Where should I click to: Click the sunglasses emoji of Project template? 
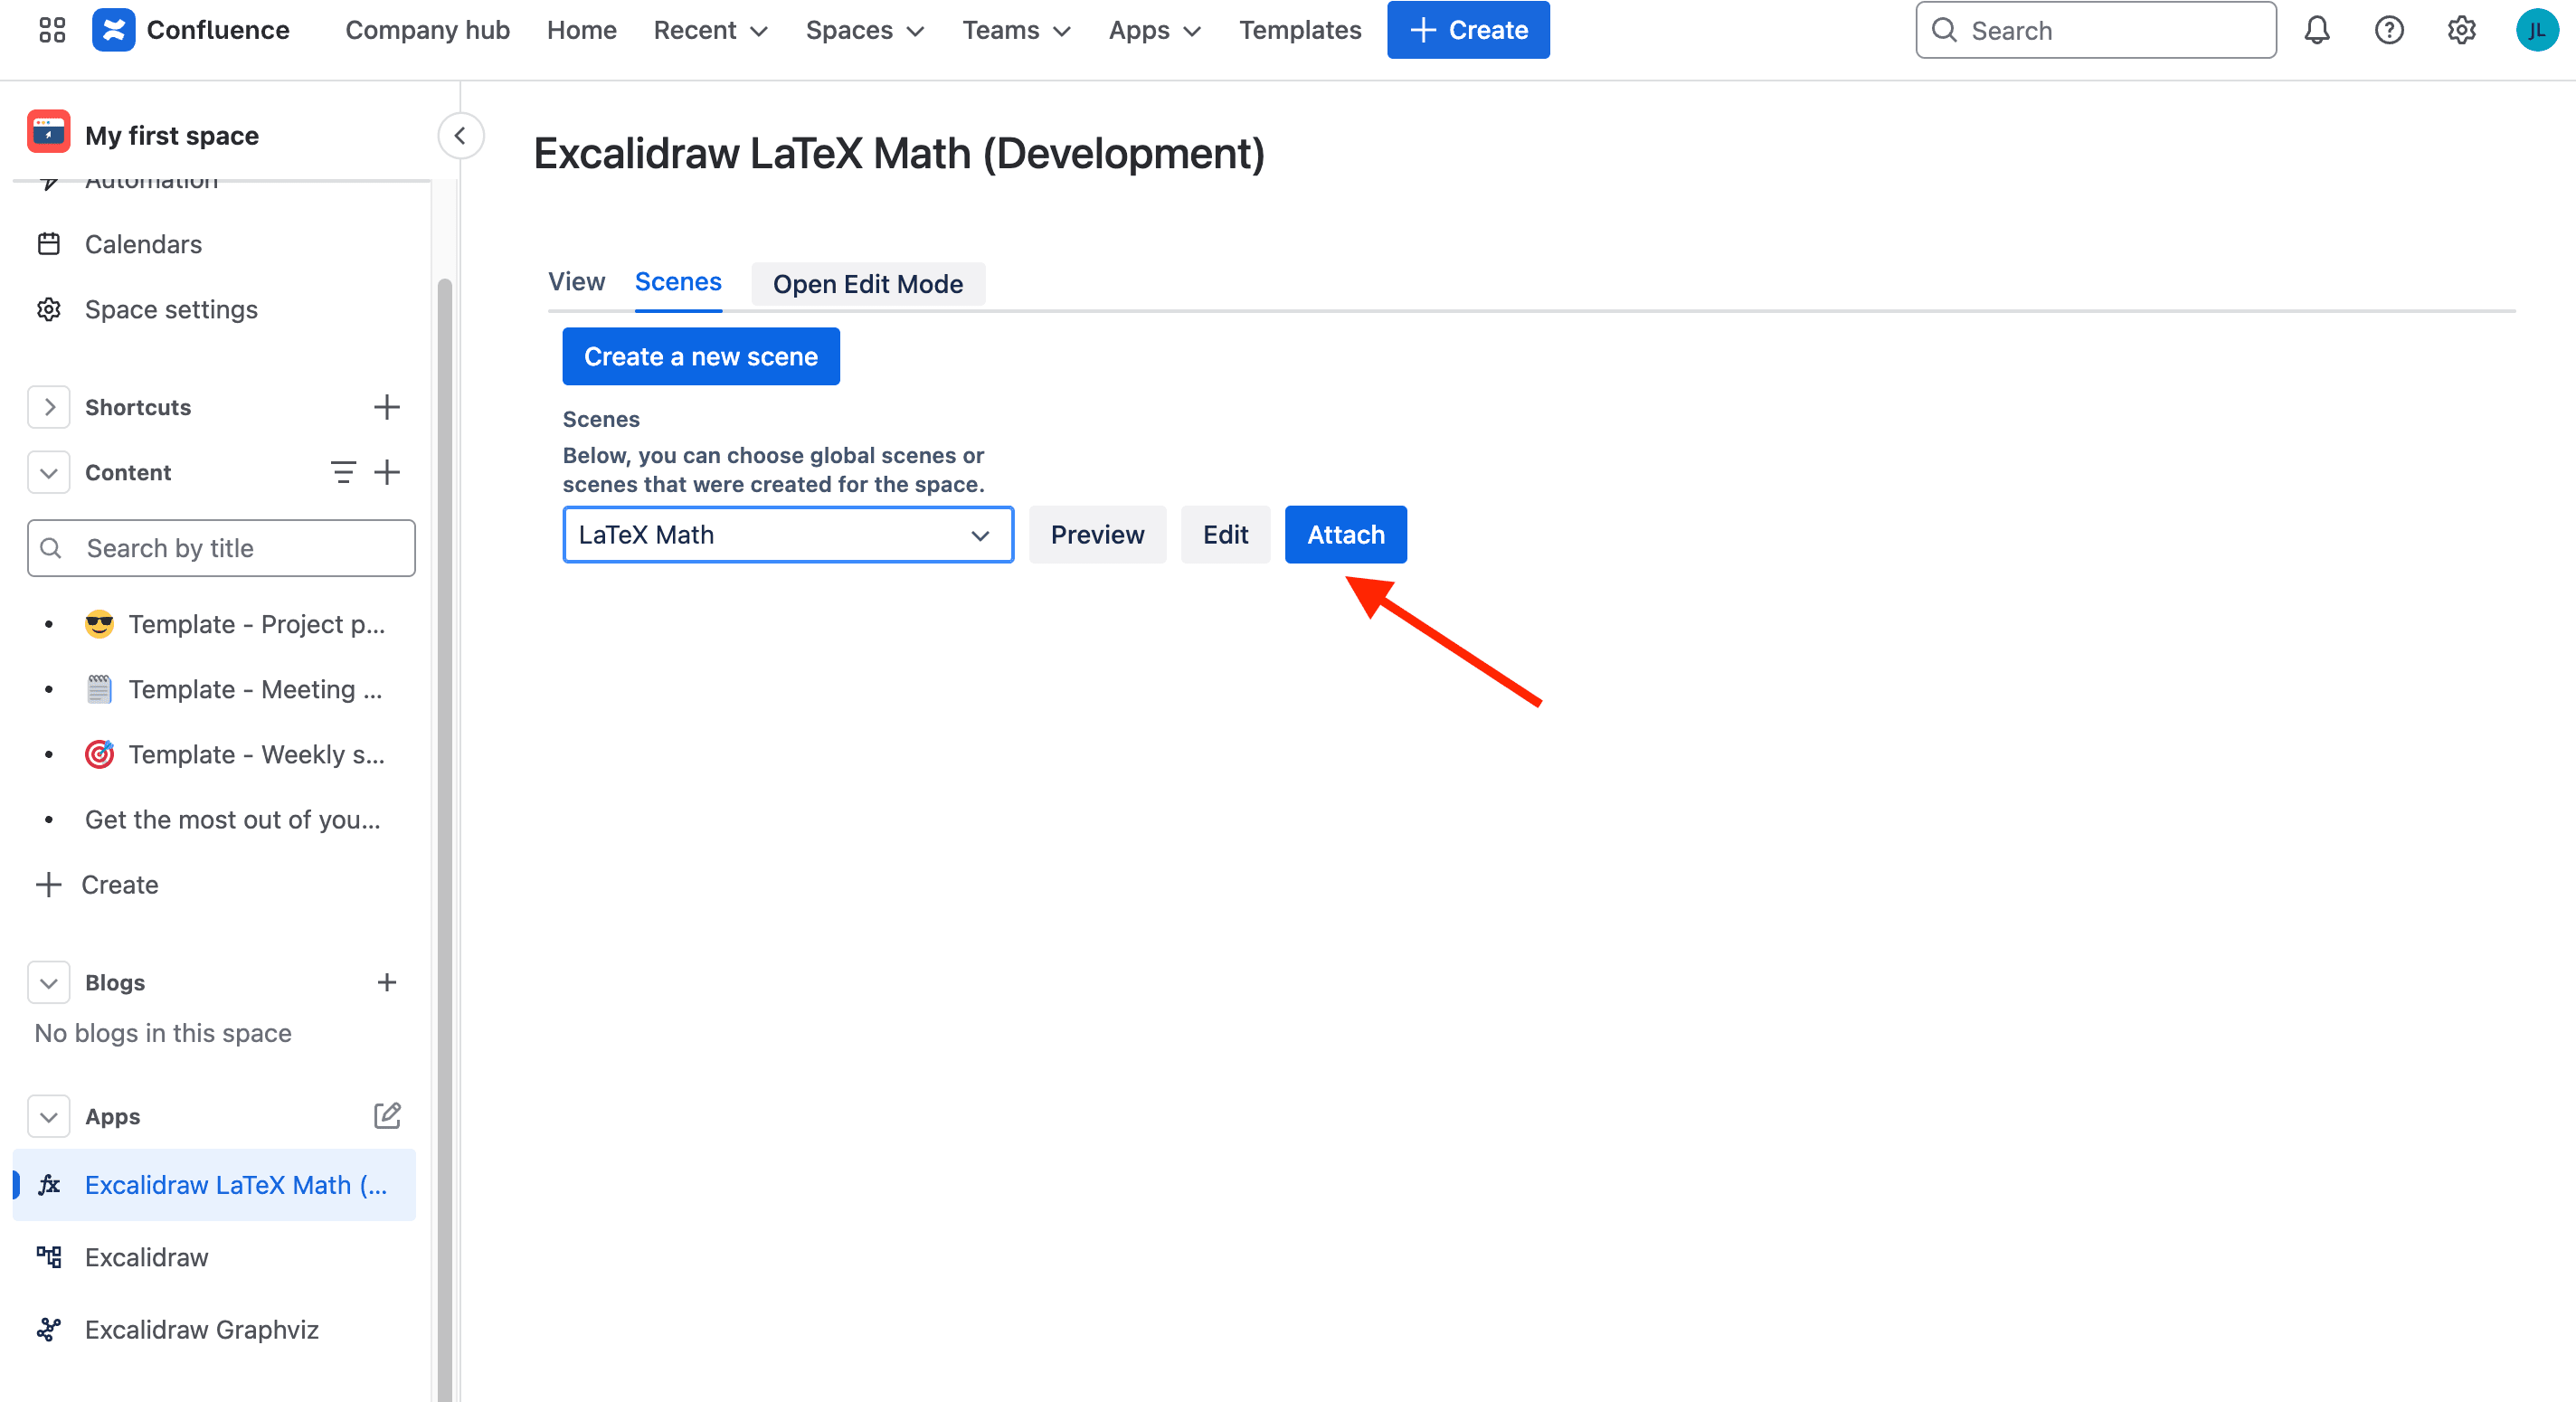pos(99,624)
